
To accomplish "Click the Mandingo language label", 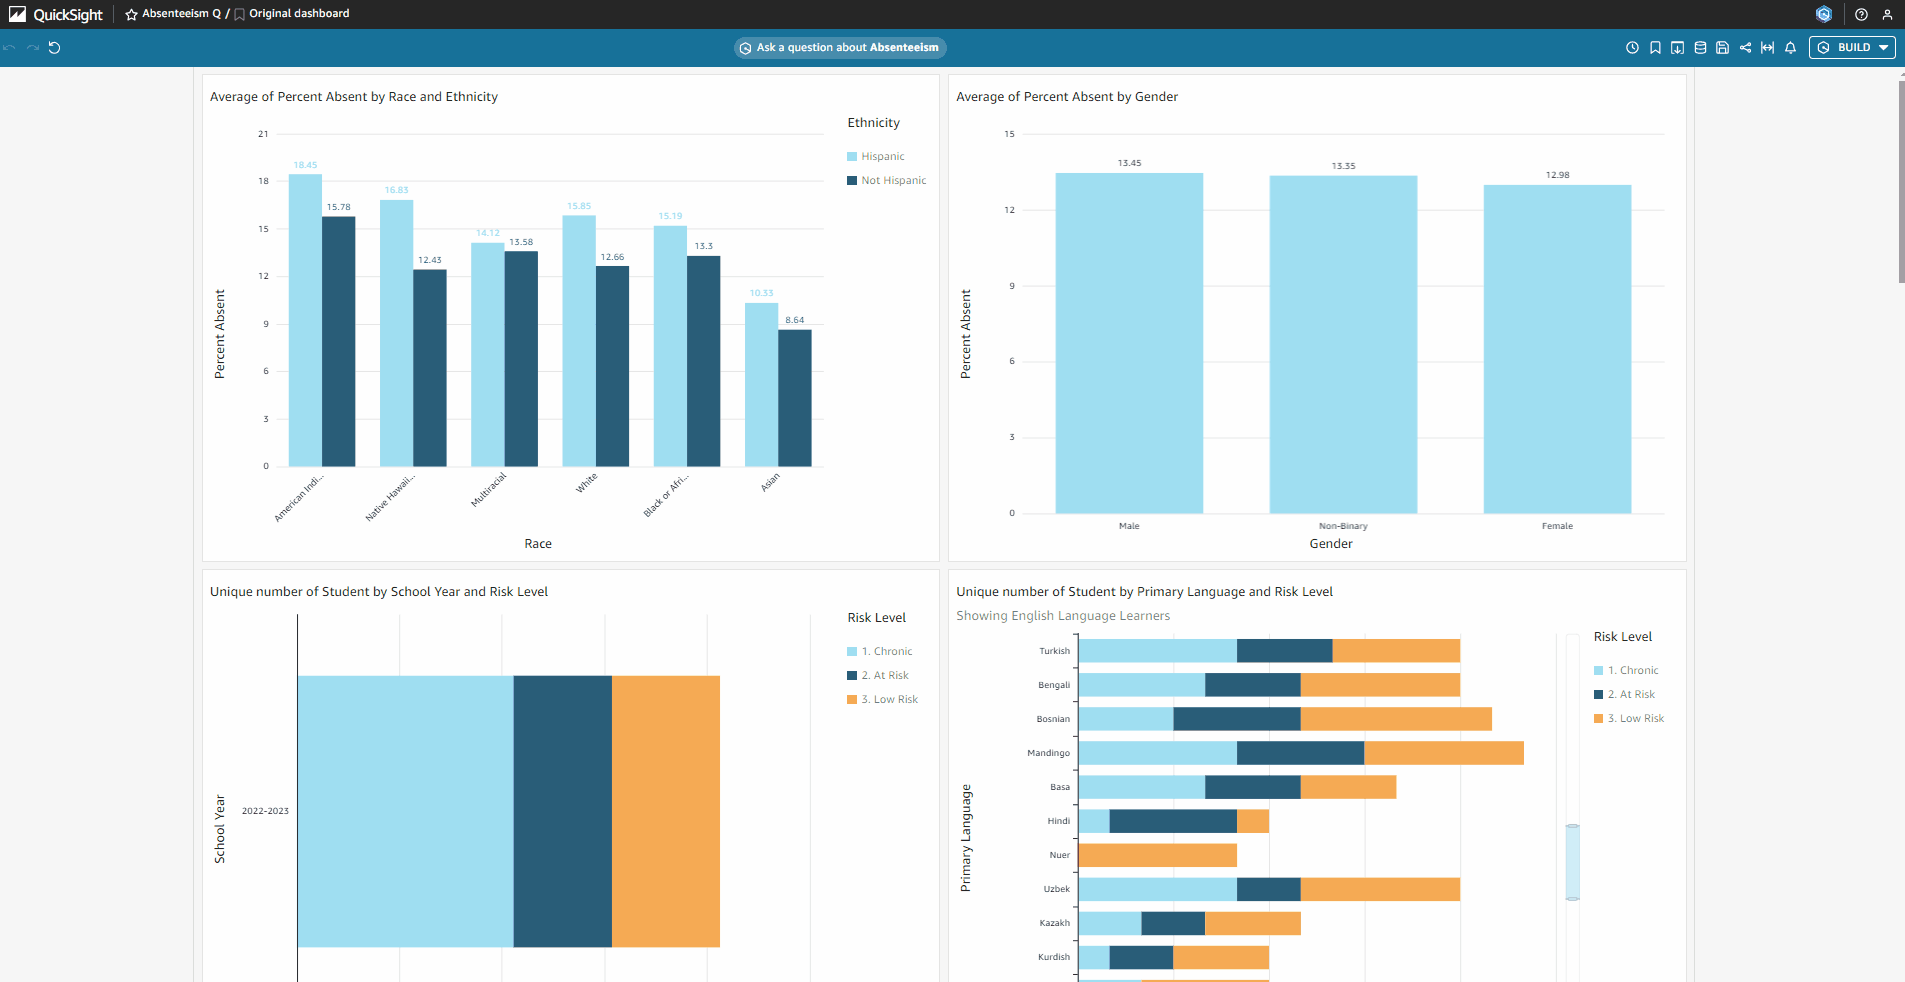I will click(1048, 753).
